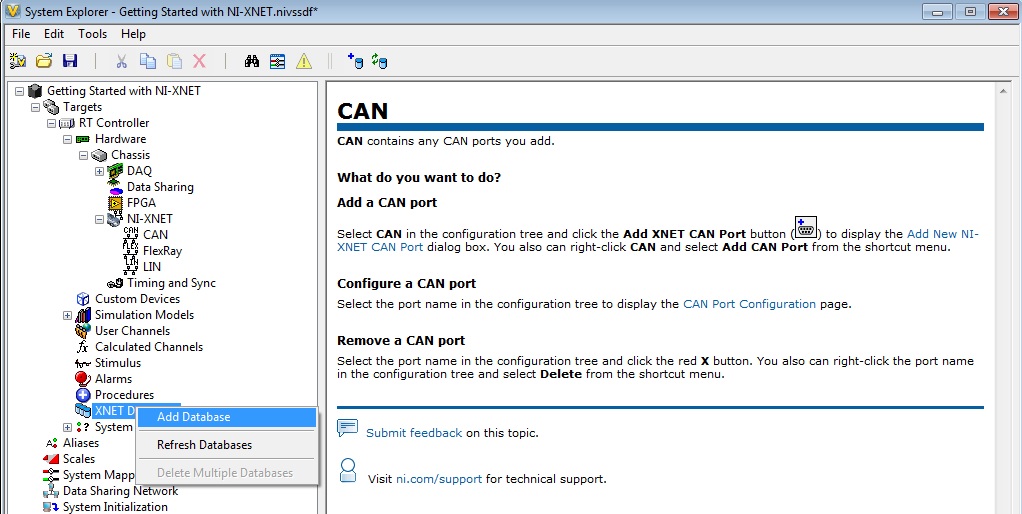Click the FlexRay node icon in tree
Viewport: 1022px width, 514px height.
131,251
